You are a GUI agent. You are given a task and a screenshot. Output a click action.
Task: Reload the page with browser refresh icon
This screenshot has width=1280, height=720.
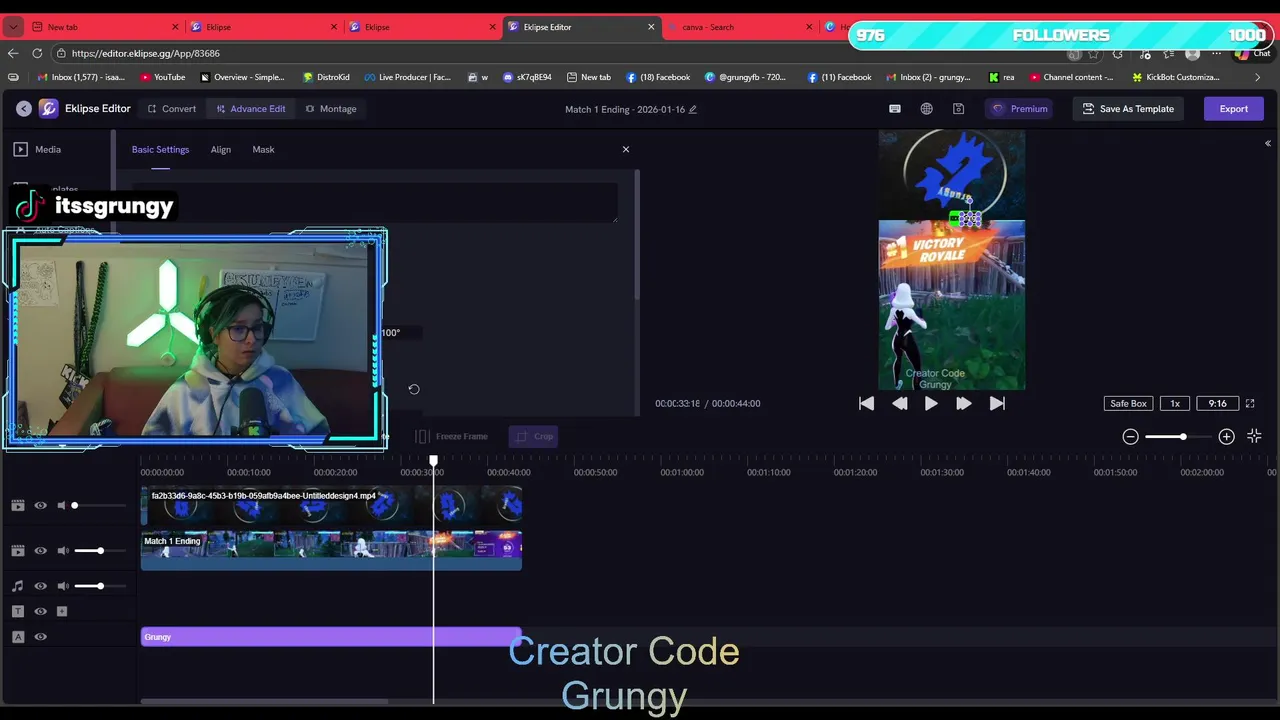[37, 53]
